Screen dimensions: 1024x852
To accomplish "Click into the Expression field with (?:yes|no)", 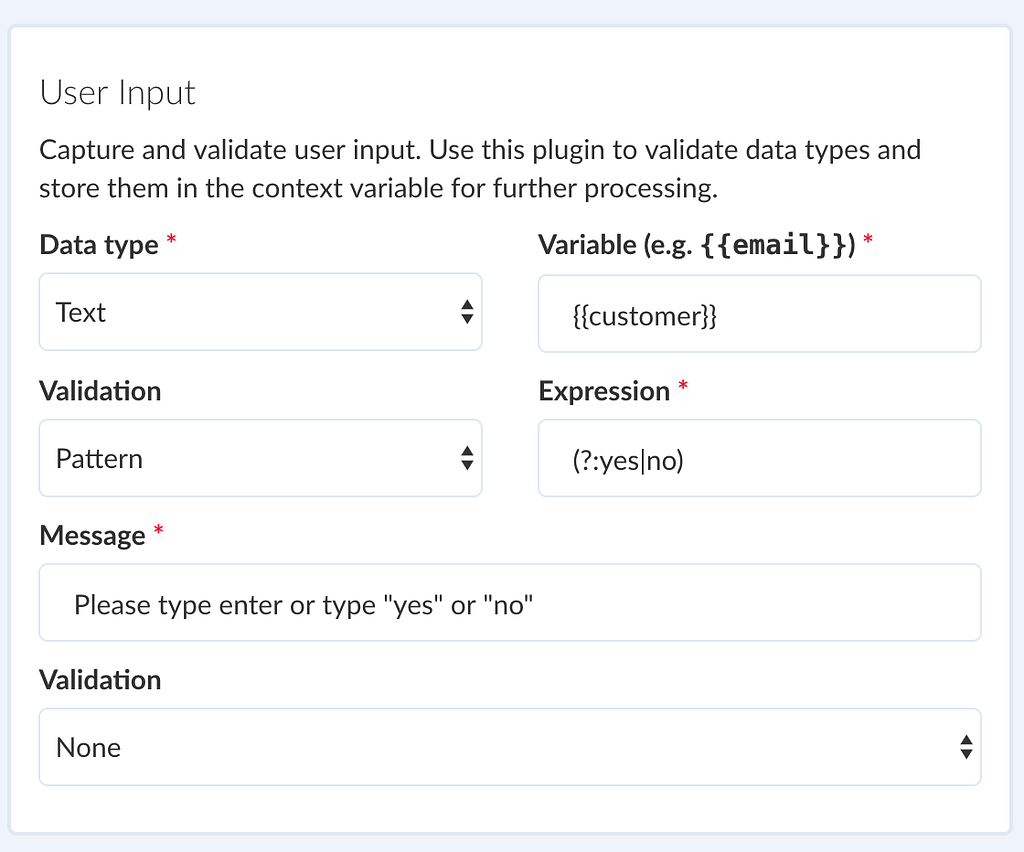I will [x=759, y=460].
